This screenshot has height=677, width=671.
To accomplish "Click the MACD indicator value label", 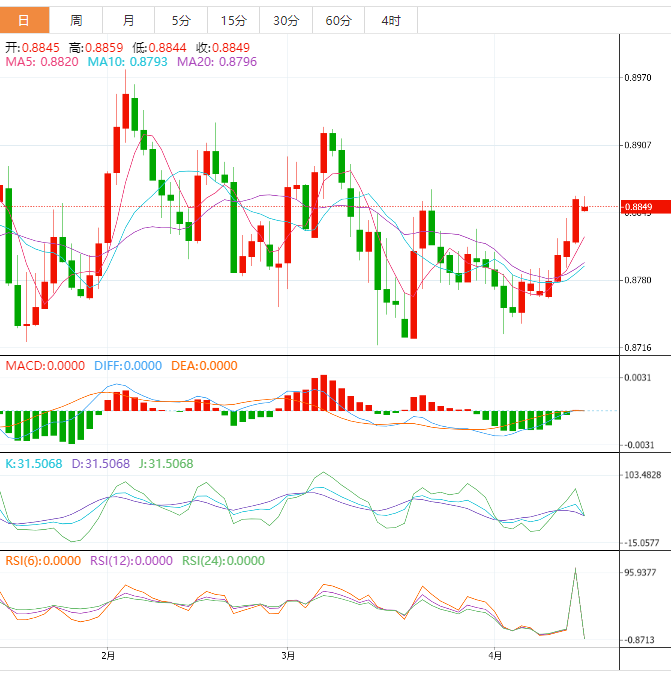I will tap(45, 366).
